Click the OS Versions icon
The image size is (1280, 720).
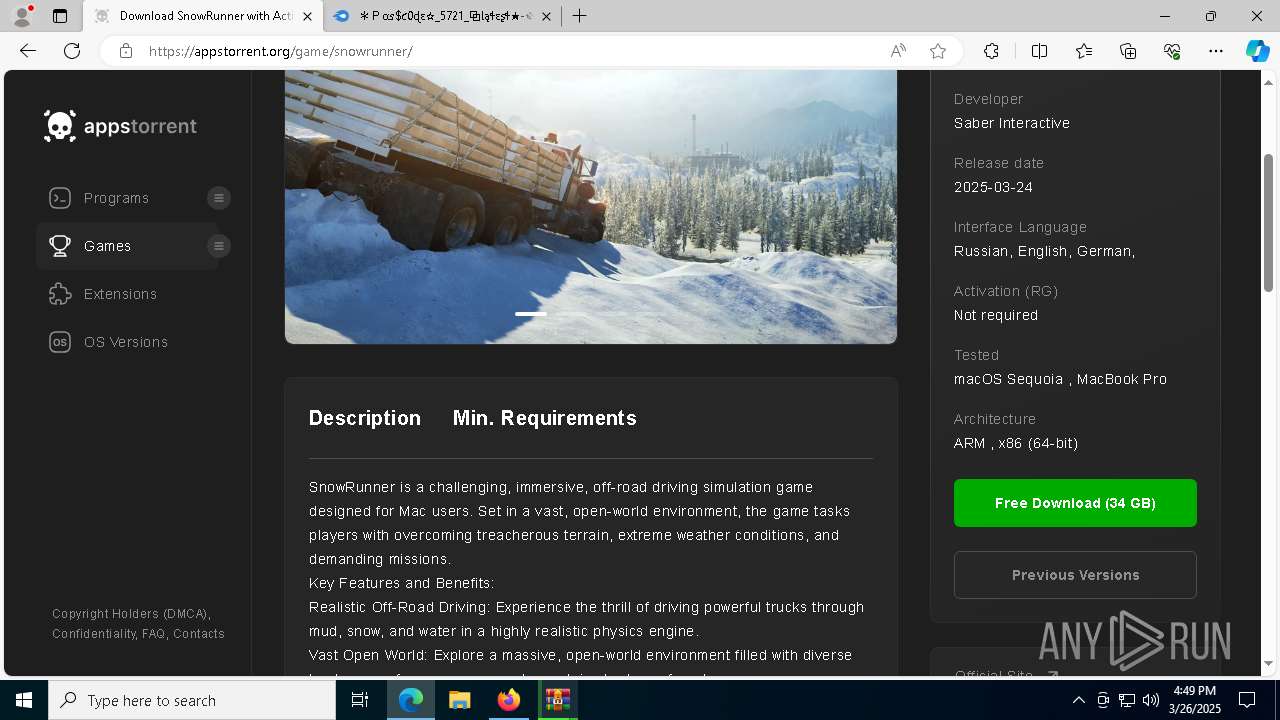click(x=60, y=342)
